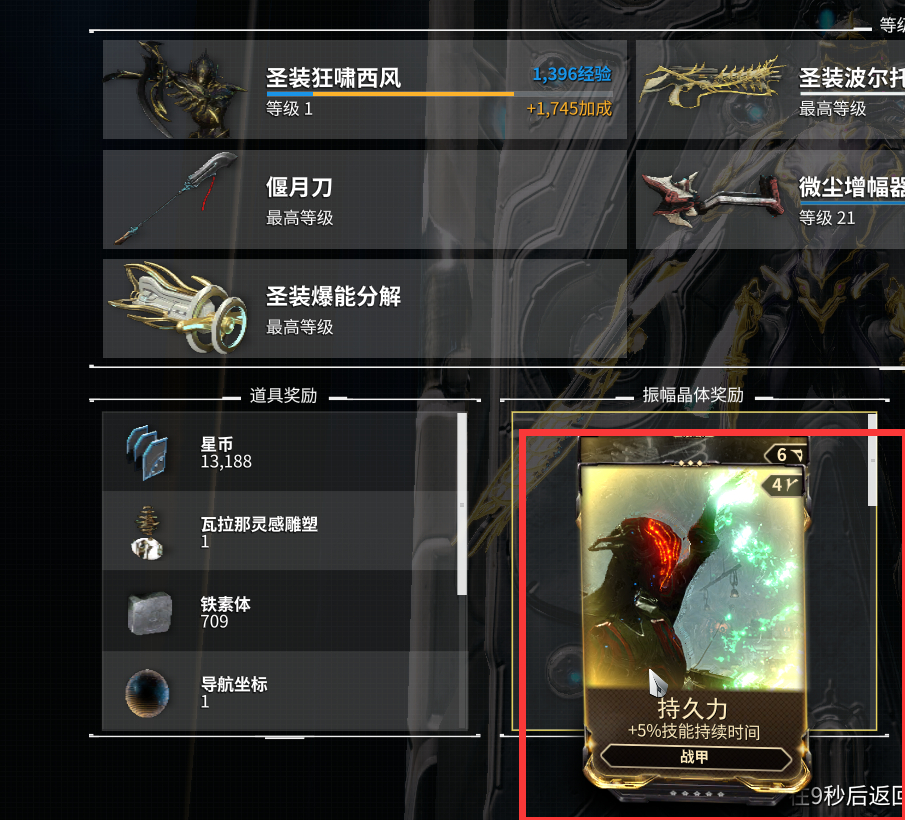
Task: Click the 星币 credits icon
Action: 147,452
